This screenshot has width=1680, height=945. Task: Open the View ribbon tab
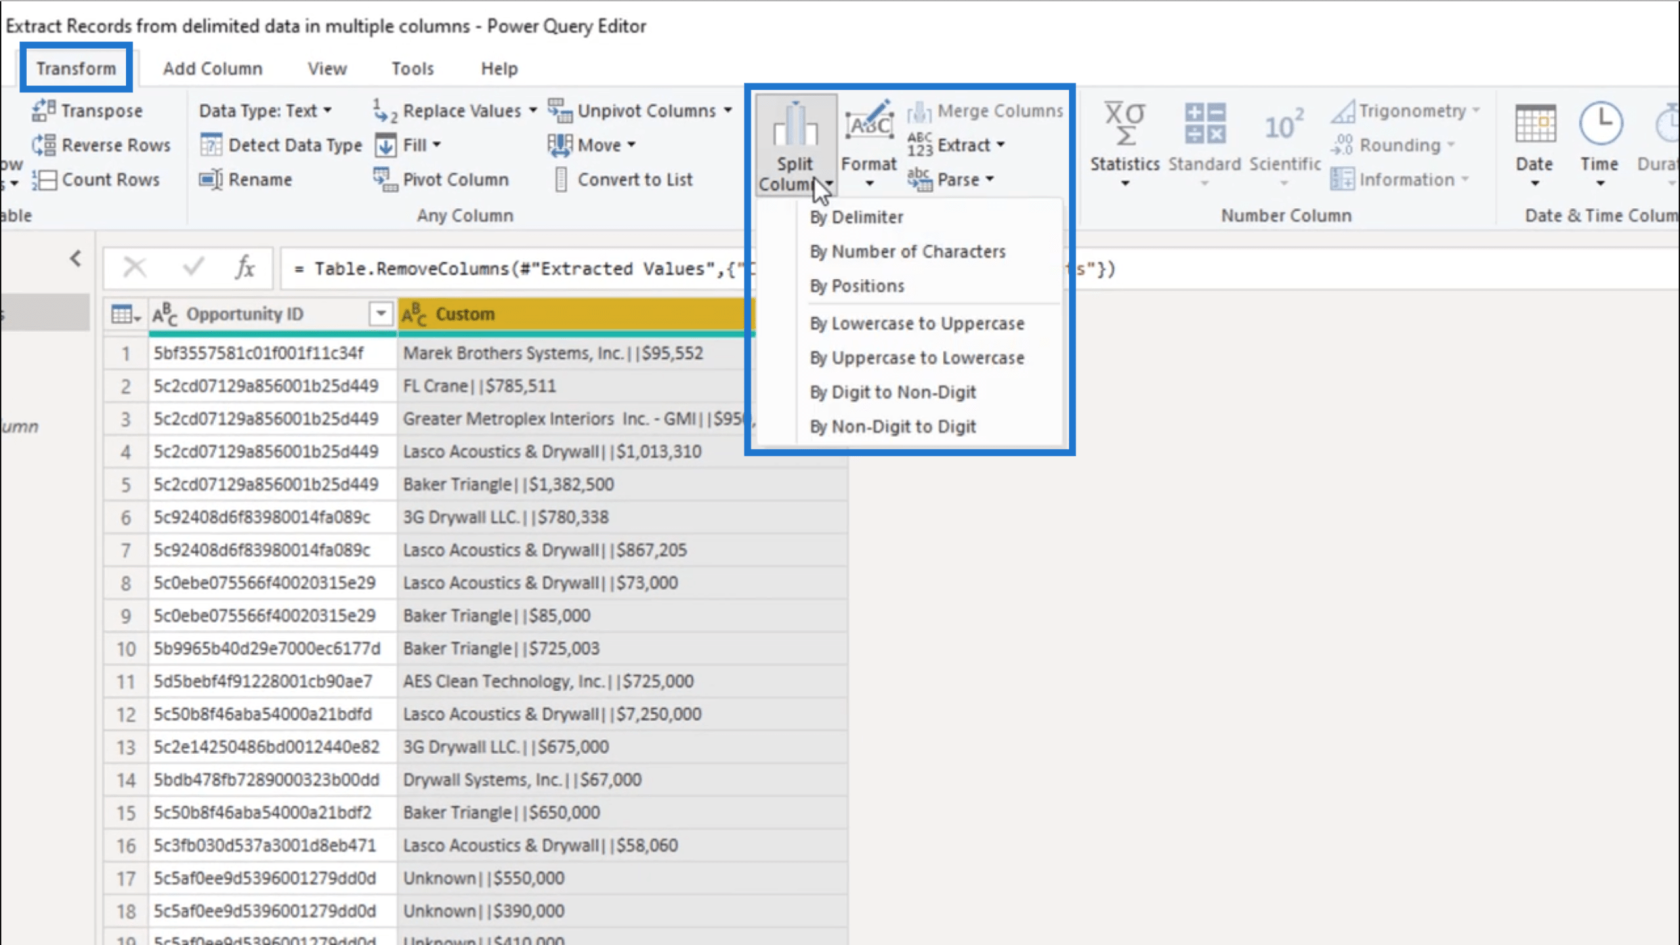(x=327, y=68)
